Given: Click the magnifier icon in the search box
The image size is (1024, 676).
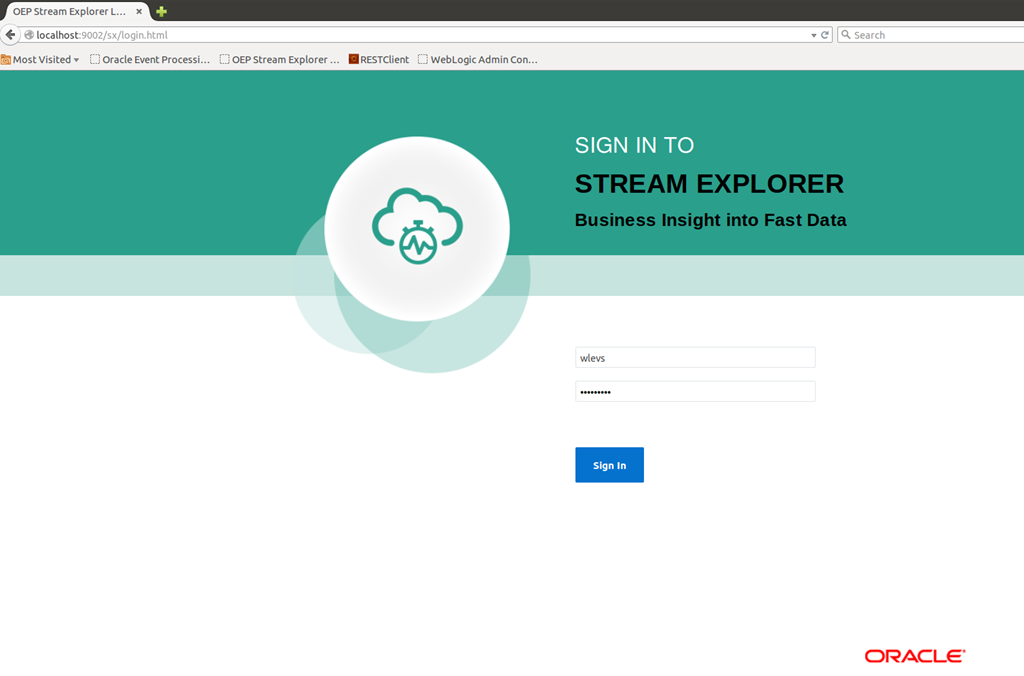Looking at the screenshot, I should pyautogui.click(x=846, y=35).
